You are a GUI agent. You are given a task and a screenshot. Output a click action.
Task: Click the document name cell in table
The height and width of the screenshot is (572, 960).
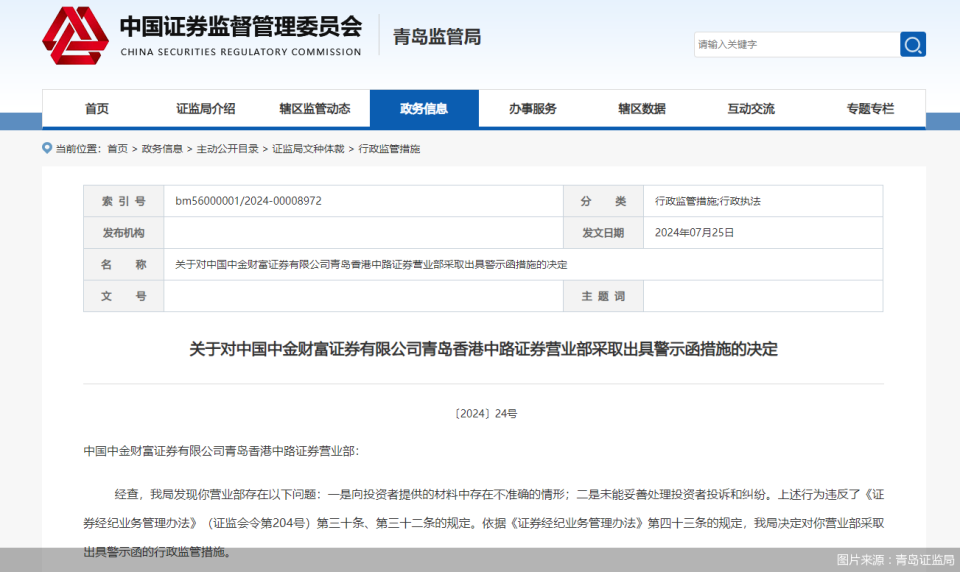(523, 265)
